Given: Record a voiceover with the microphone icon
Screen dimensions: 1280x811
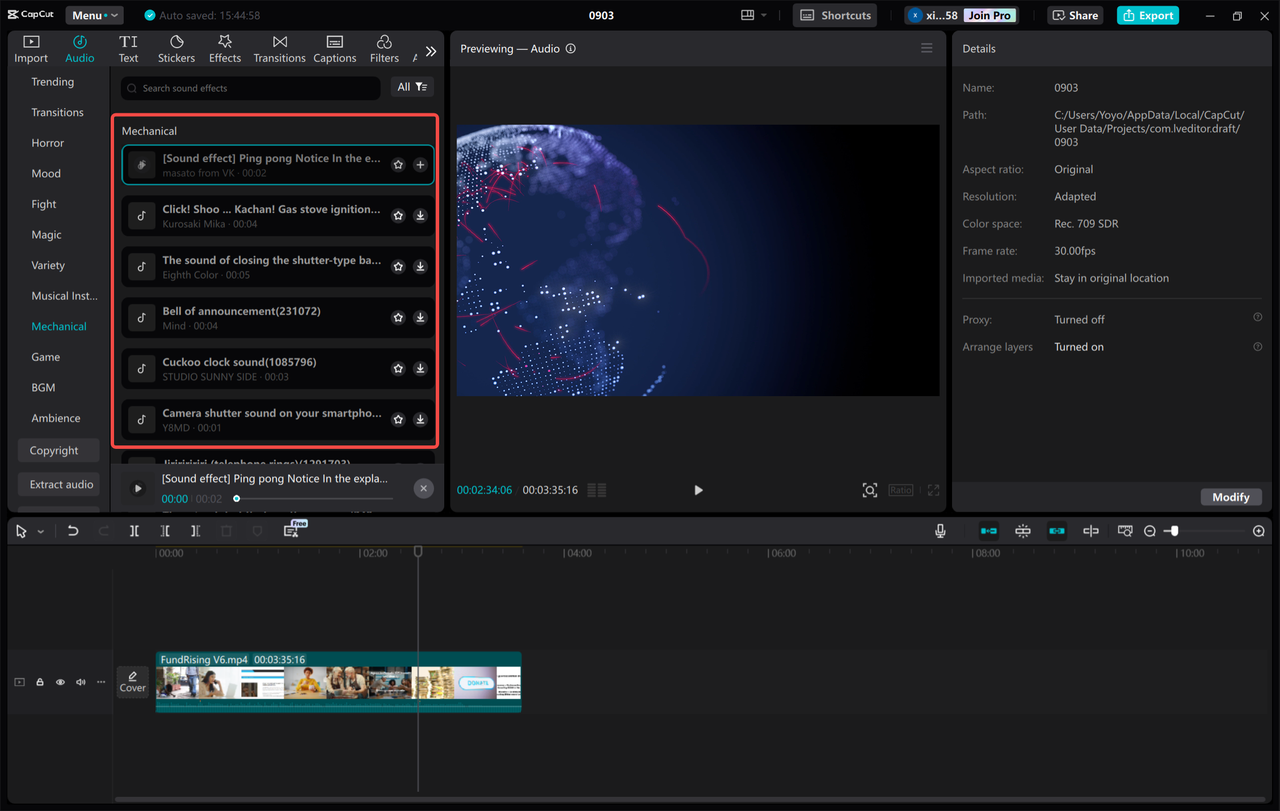Looking at the screenshot, I should coord(940,530).
